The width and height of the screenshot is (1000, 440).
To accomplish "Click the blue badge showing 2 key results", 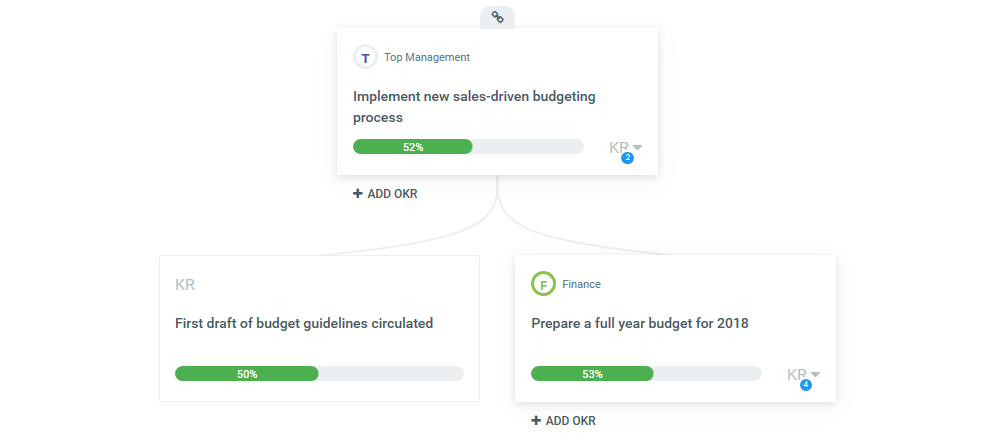I will pos(628,158).
